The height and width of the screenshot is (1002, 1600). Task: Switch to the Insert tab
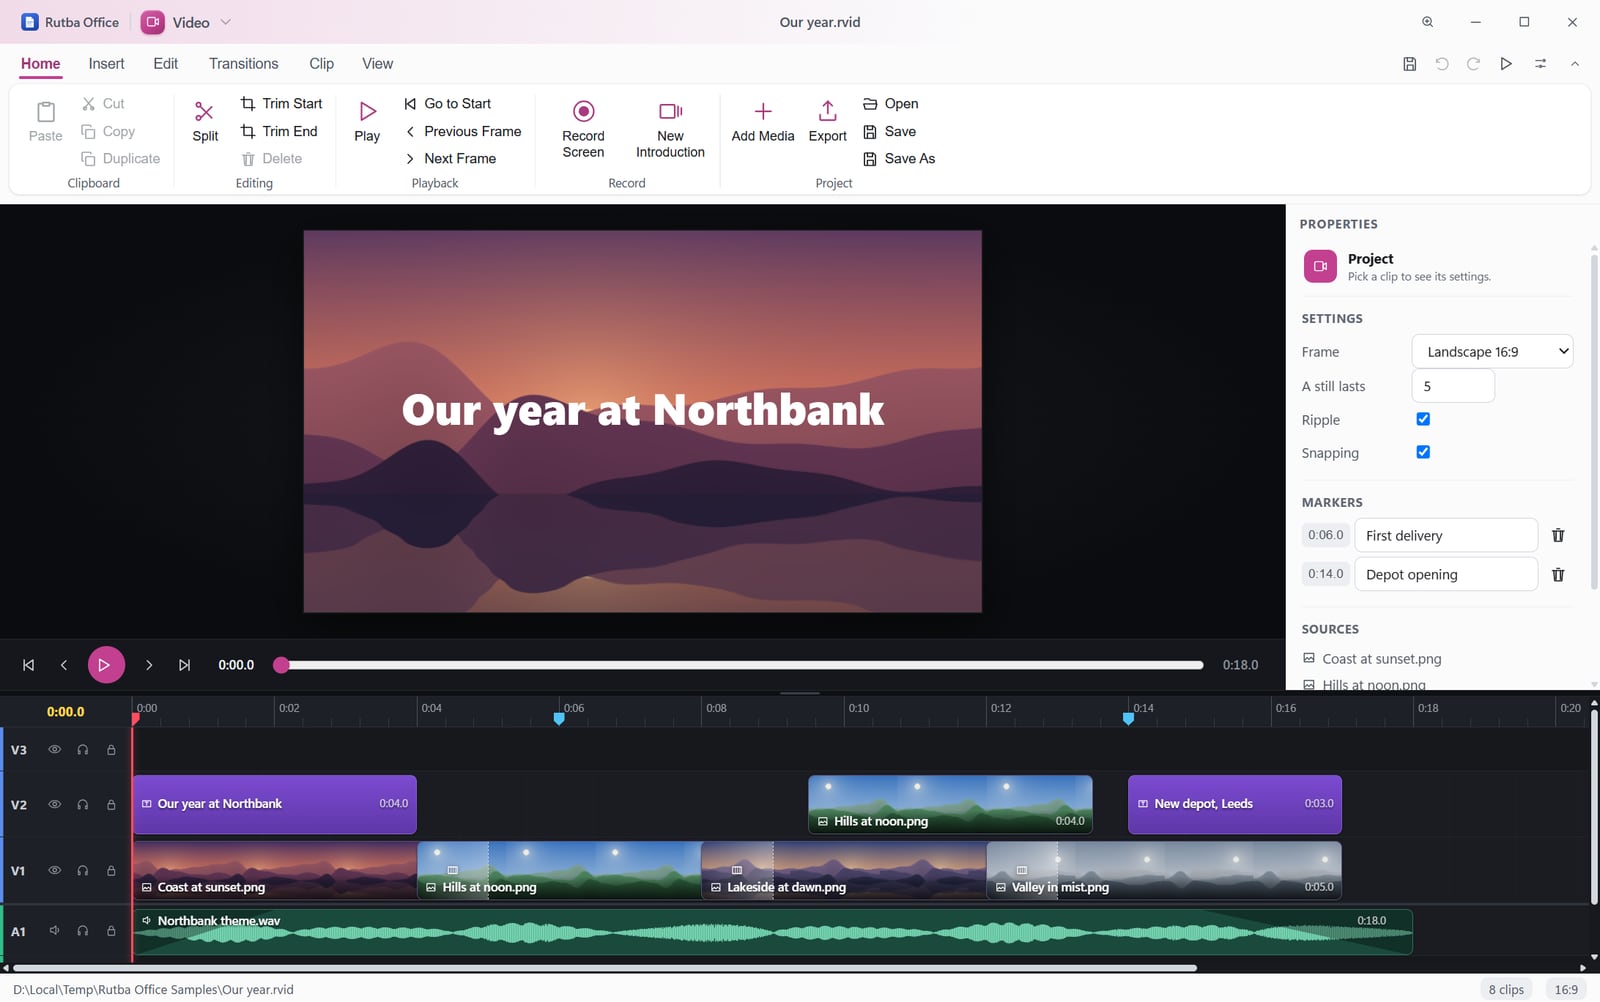(x=106, y=64)
